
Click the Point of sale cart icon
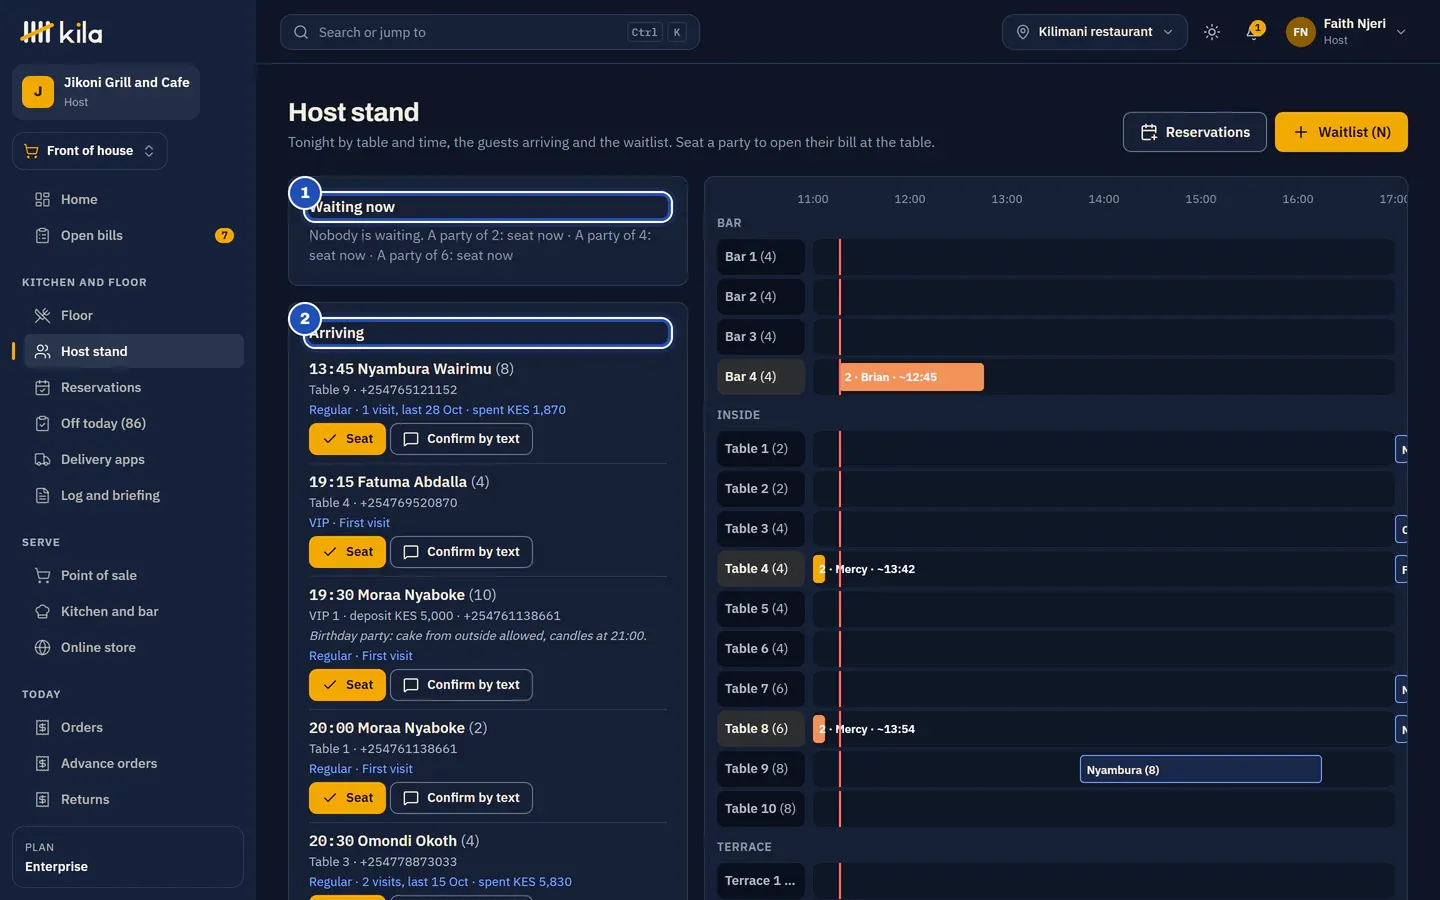point(42,575)
